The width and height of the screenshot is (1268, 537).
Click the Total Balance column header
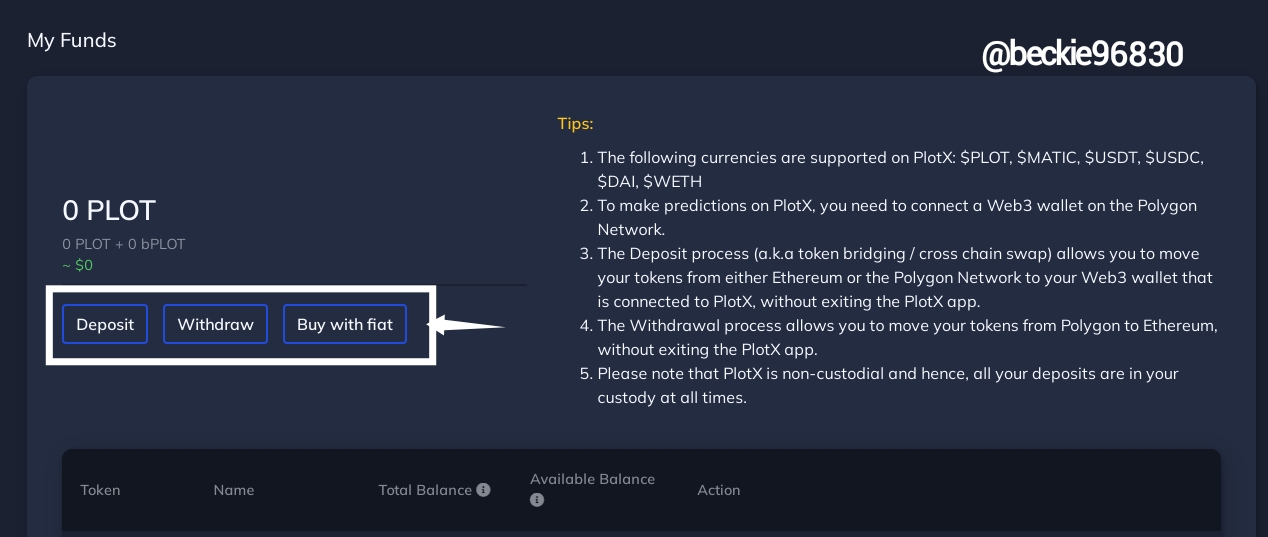(425, 490)
